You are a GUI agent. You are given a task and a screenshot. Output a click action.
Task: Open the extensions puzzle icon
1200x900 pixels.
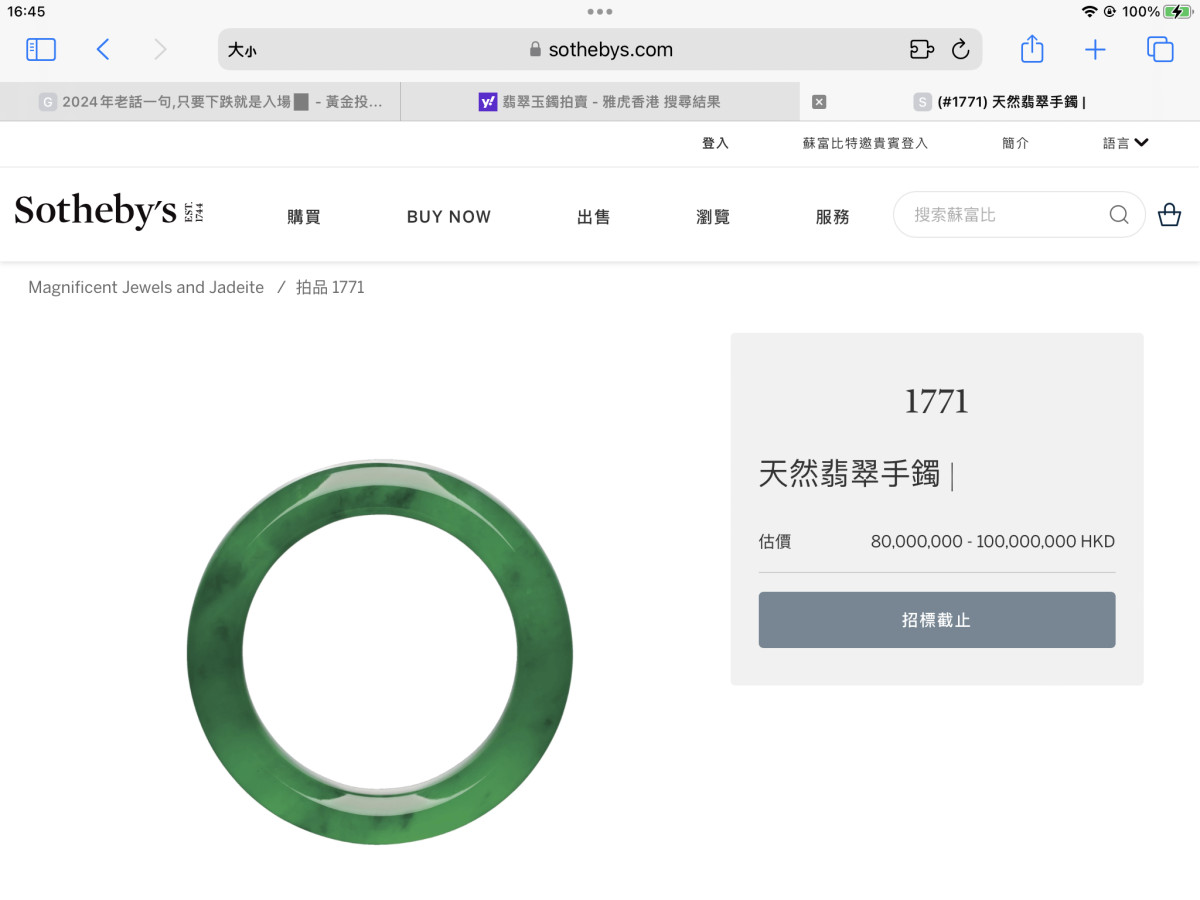[x=921, y=49]
